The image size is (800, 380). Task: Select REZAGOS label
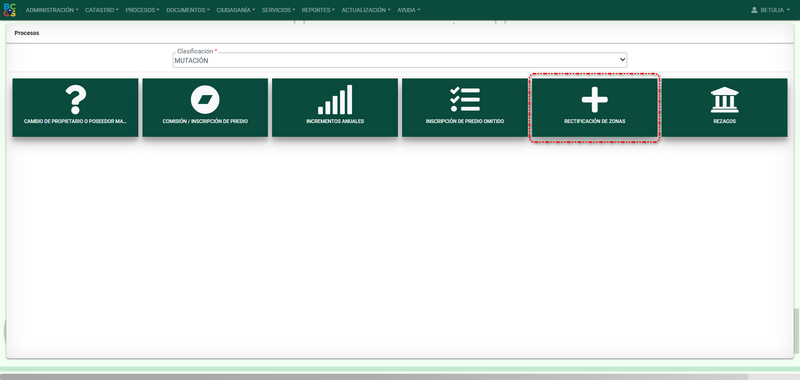point(724,121)
